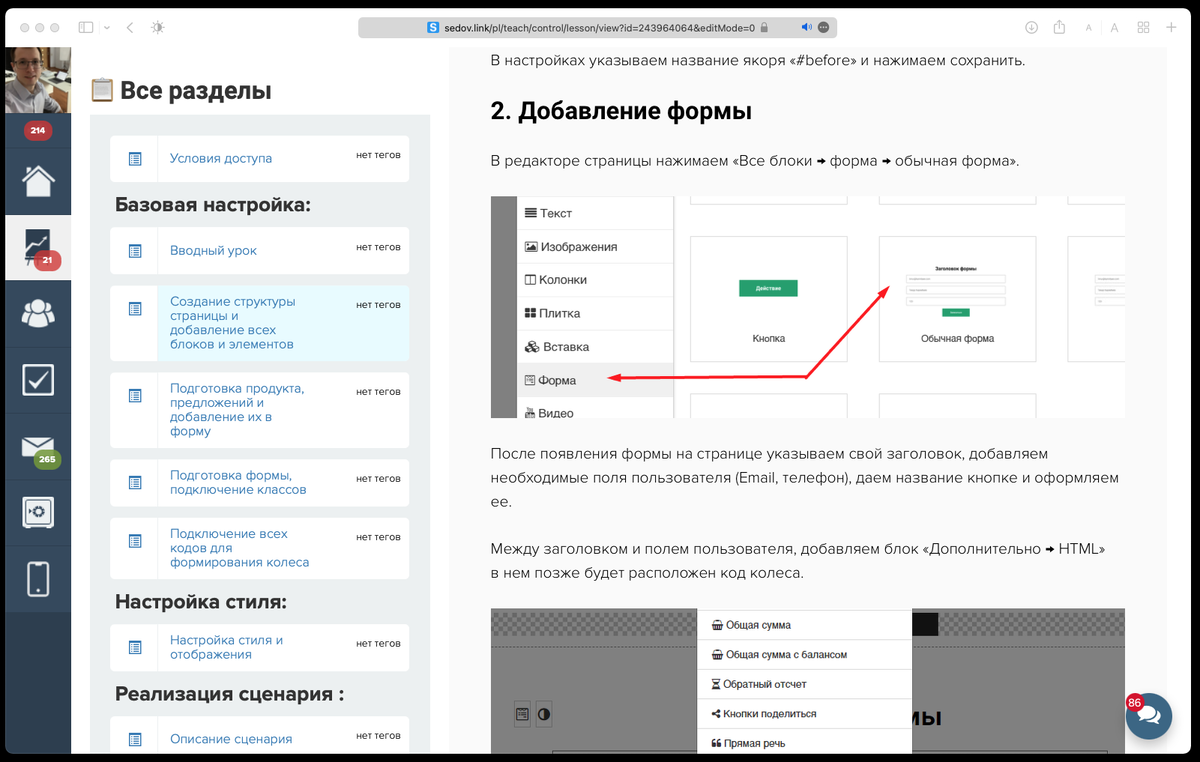This screenshot has height=762, width=1200.
Task: Open the home icon in left sidebar
Action: click(38, 181)
